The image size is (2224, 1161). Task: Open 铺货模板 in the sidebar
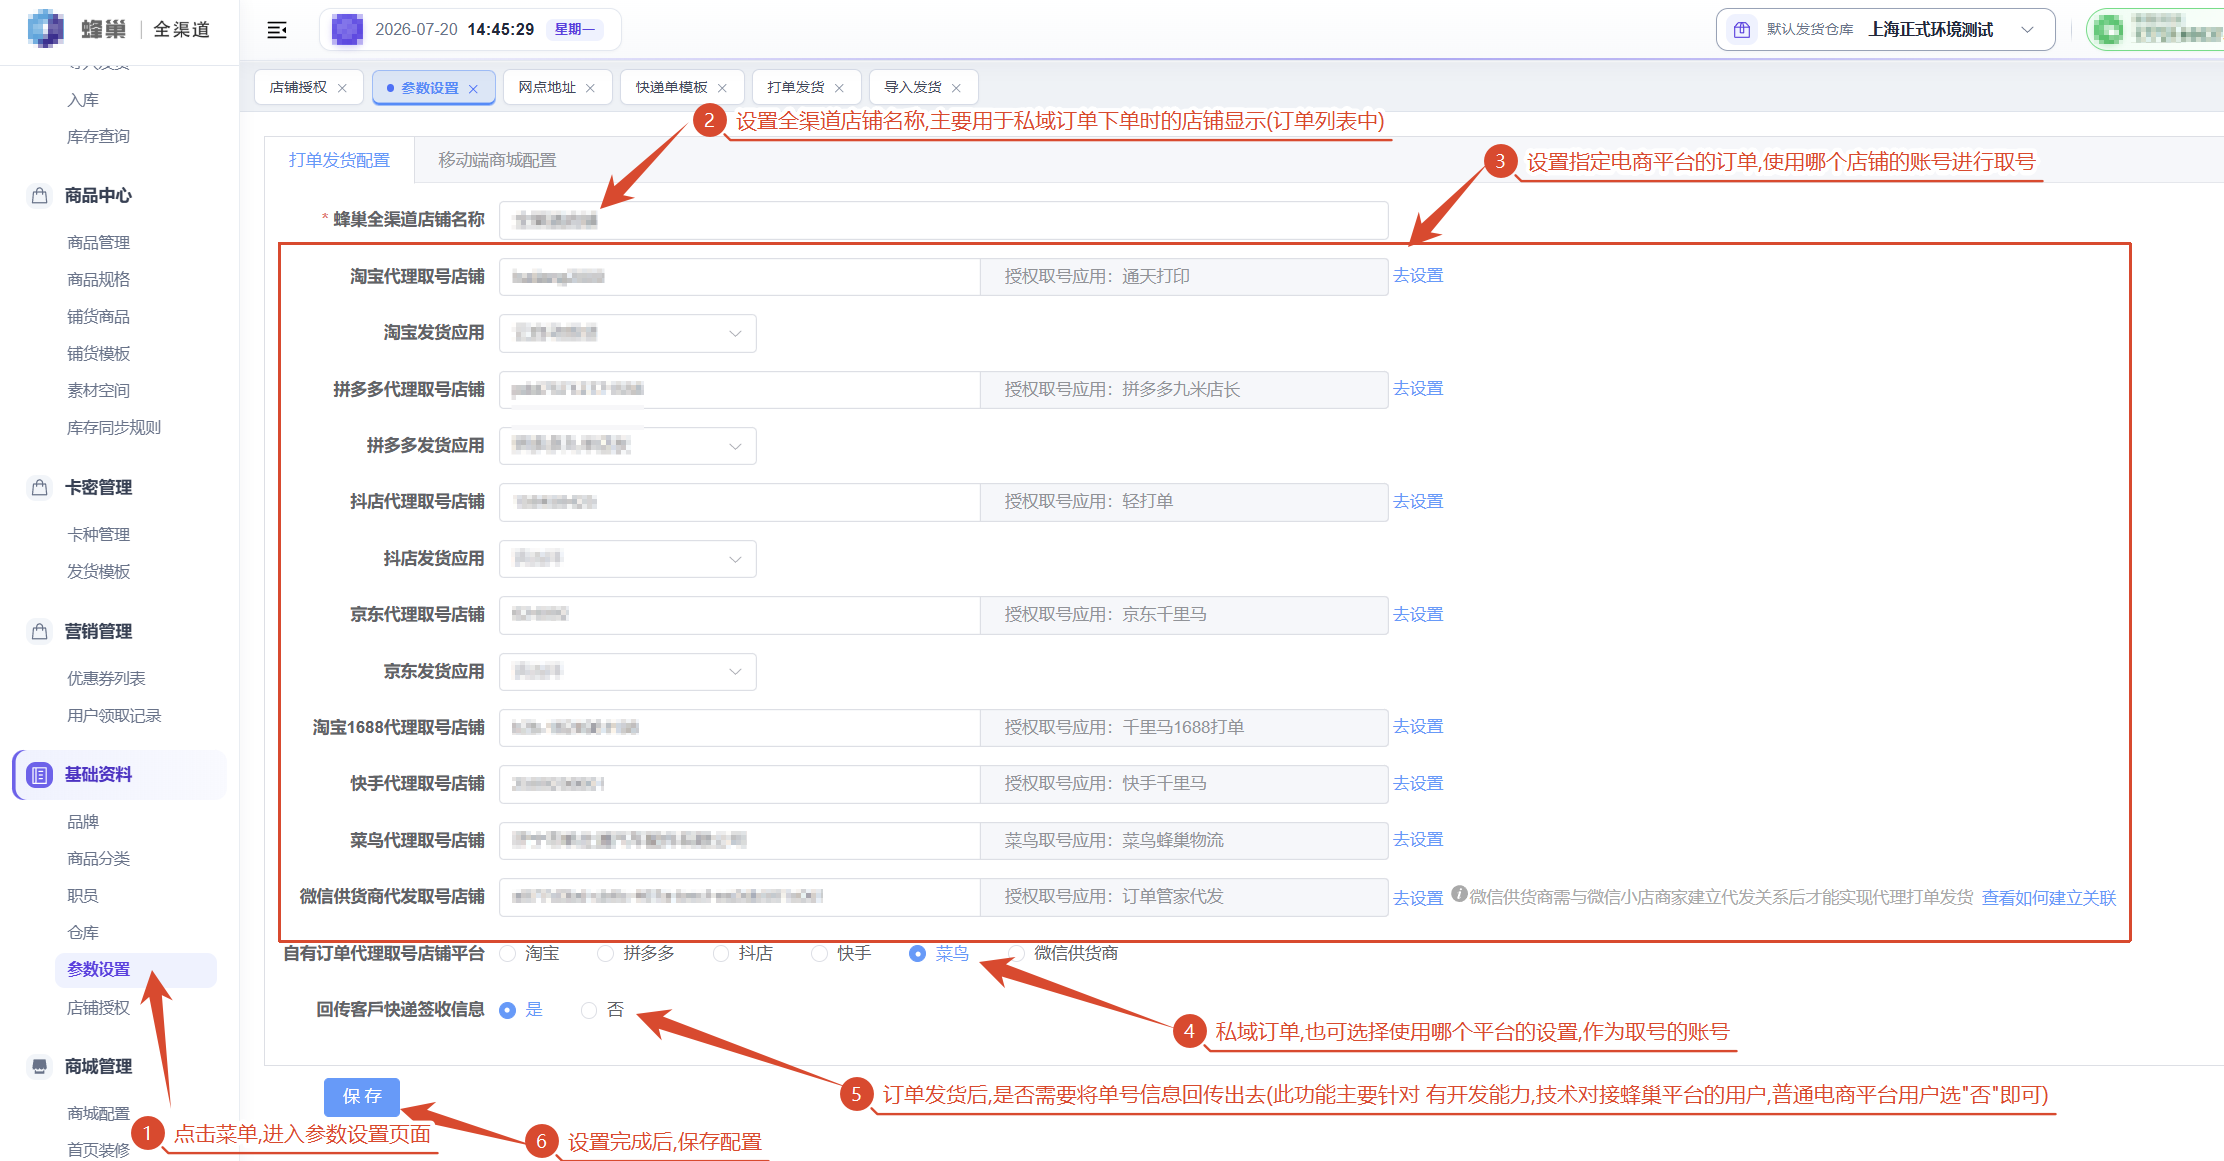click(98, 354)
